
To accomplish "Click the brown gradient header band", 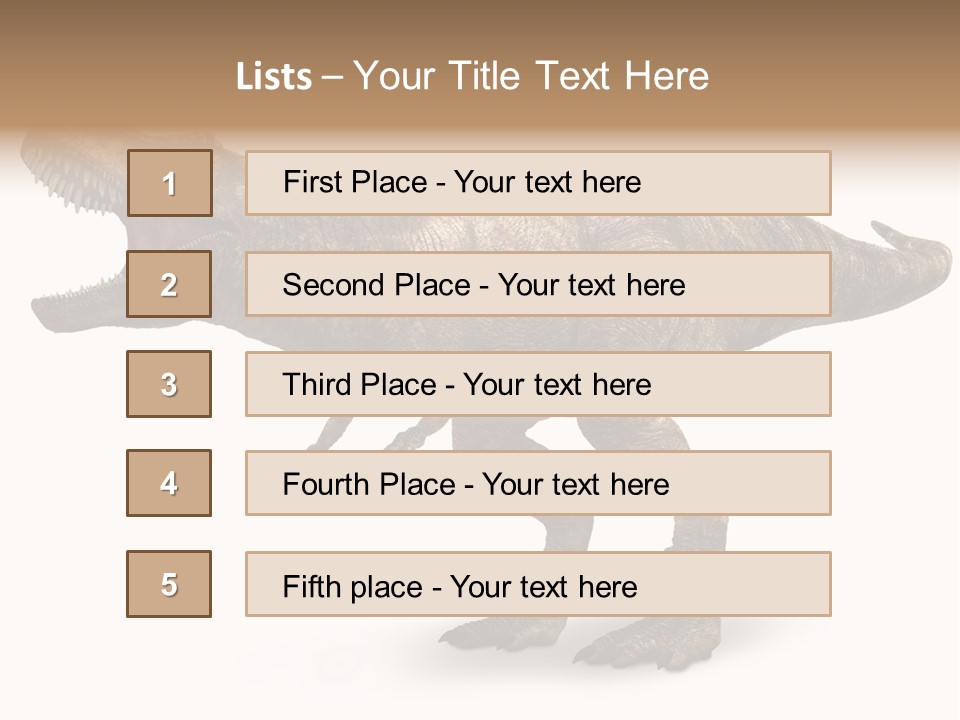I will [480, 64].
